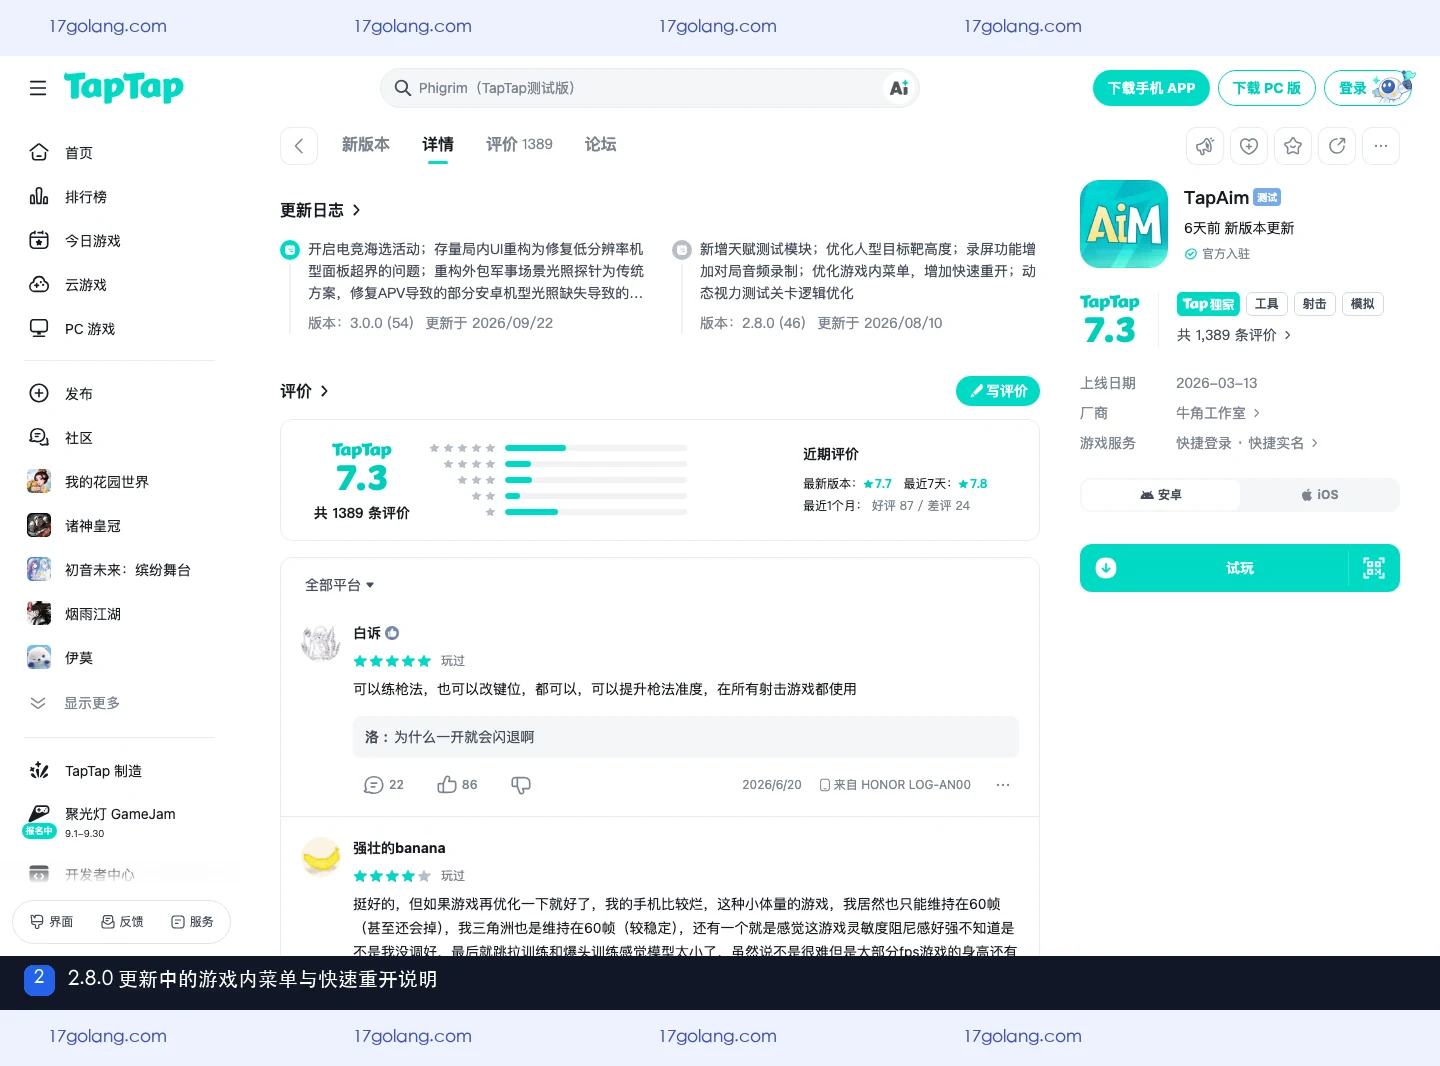This screenshot has height=1066, width=1440.
Task: Click the 登录 login button
Action: pos(1368,88)
